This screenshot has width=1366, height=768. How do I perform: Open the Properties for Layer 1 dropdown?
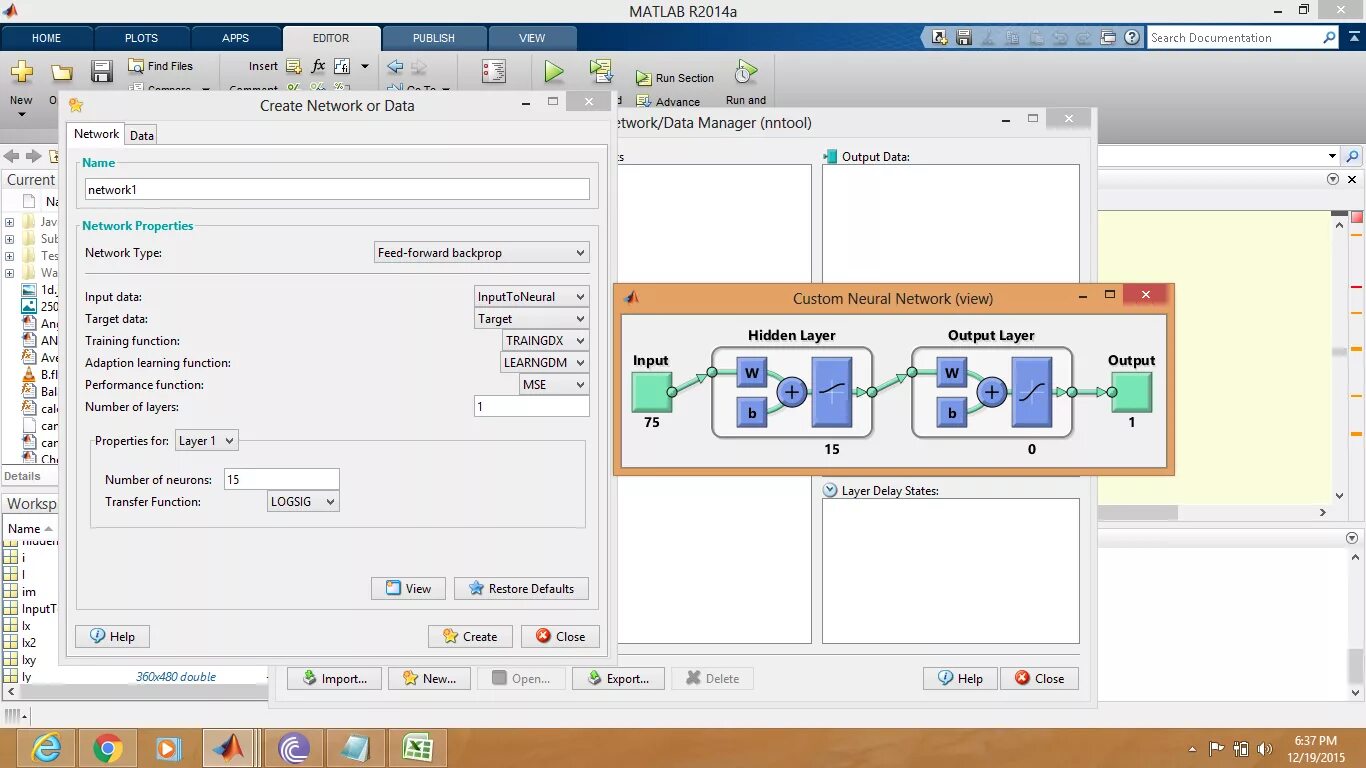206,440
